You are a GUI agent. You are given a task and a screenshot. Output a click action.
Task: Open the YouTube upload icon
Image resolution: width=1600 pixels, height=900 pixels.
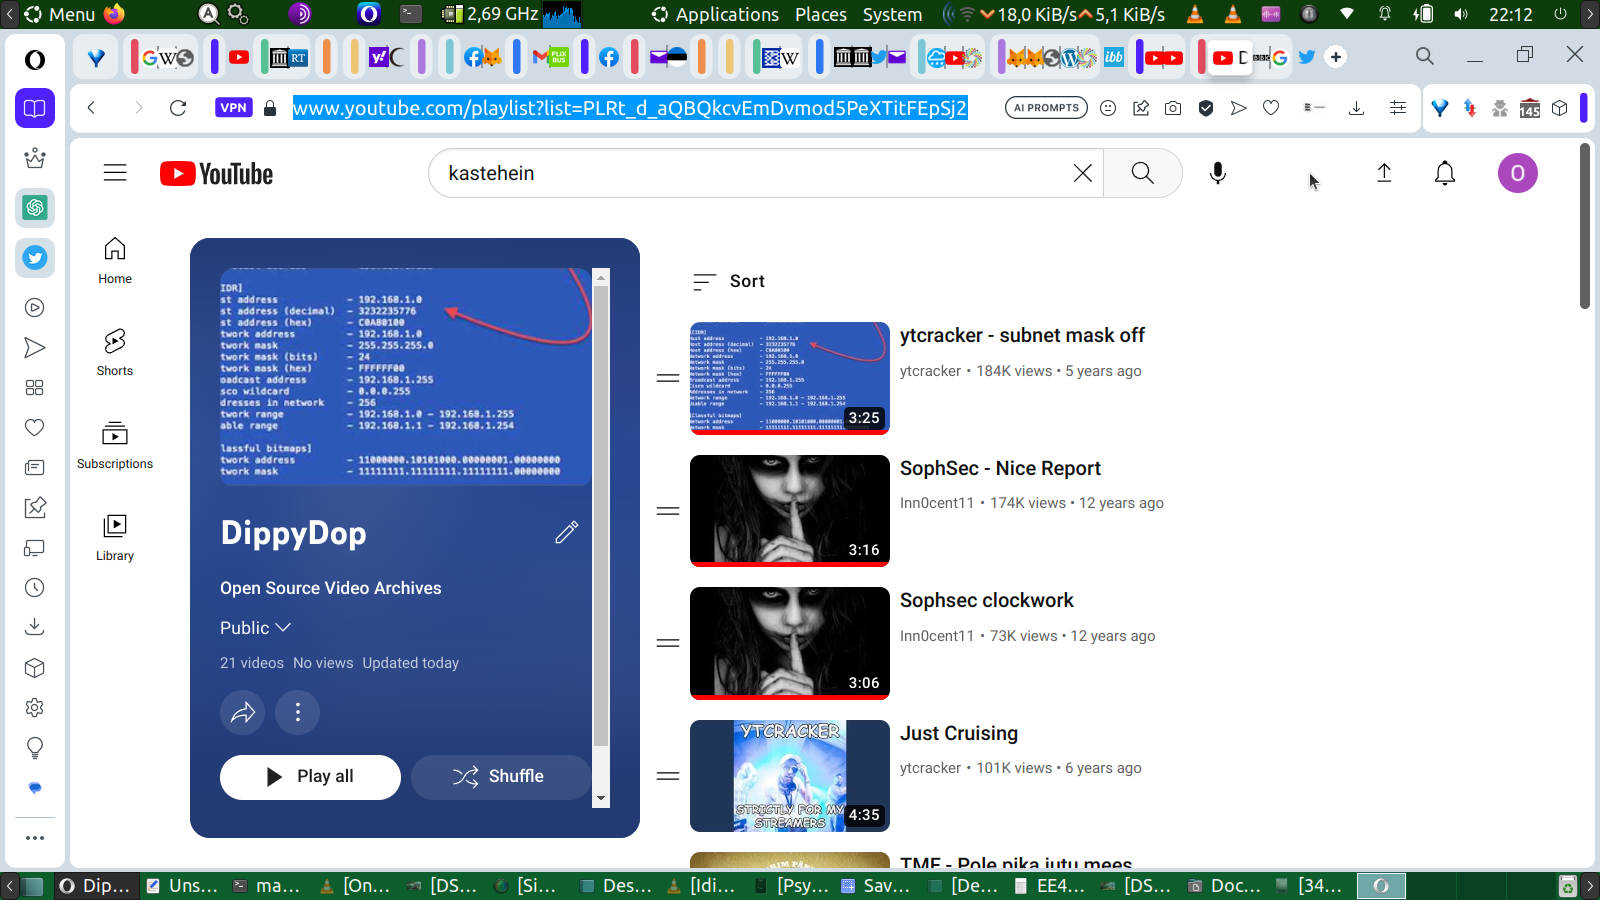point(1384,173)
